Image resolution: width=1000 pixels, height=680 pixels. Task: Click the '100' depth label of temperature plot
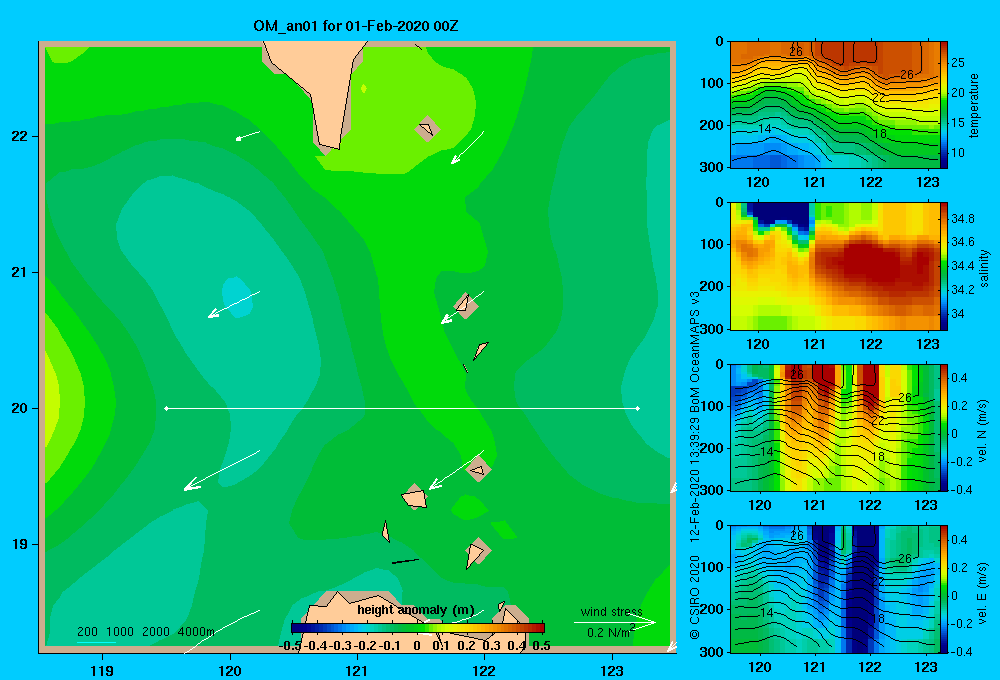tap(712, 83)
